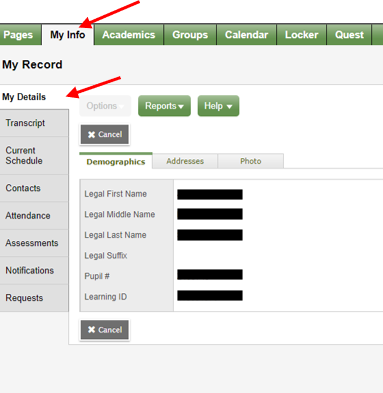The width and height of the screenshot is (383, 393).
Task: Open the Photo sub-tab
Action: [x=251, y=161]
